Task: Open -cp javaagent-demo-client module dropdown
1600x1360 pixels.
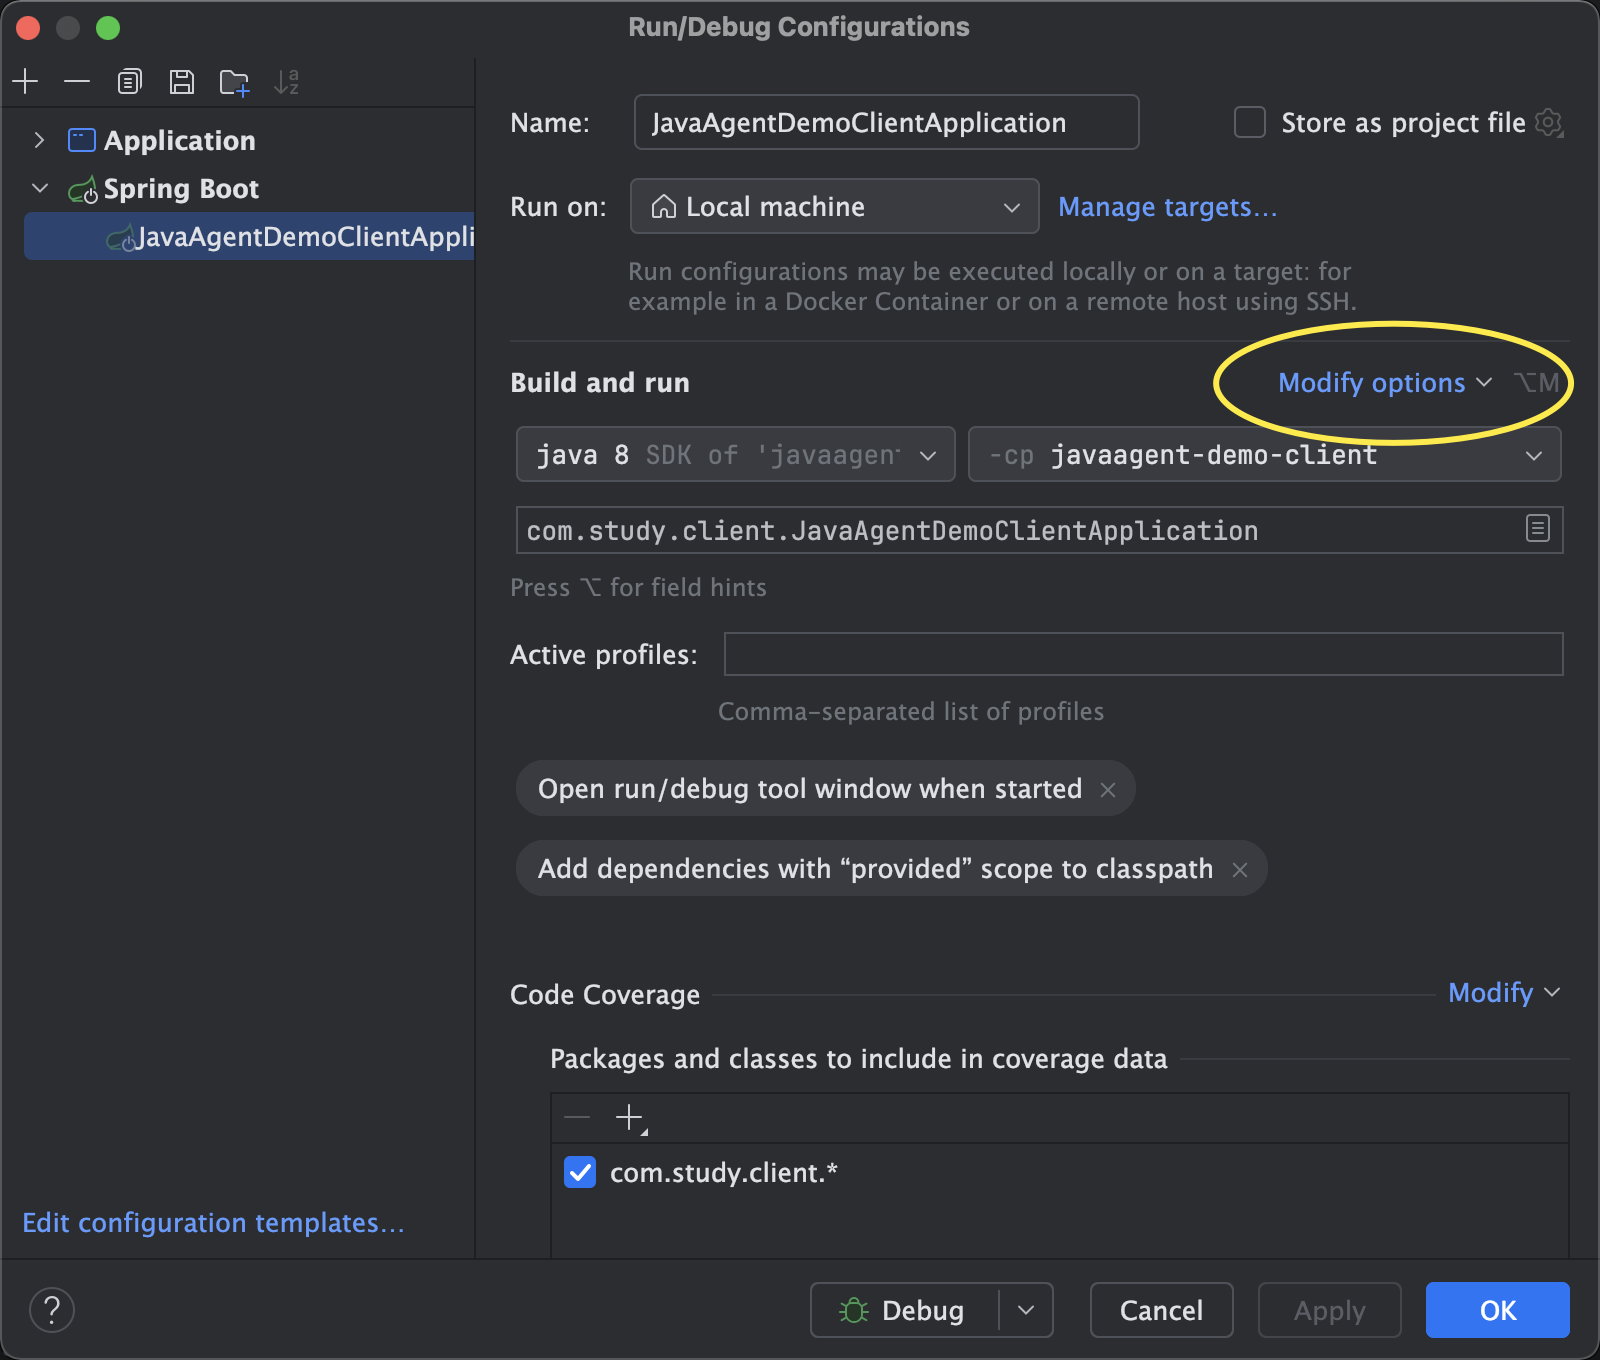Action: tap(1264, 455)
